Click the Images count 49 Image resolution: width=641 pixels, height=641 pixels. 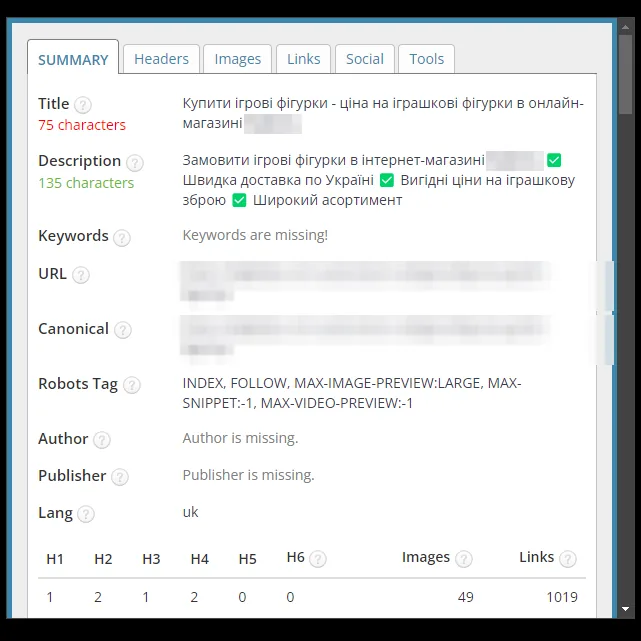tap(465, 597)
